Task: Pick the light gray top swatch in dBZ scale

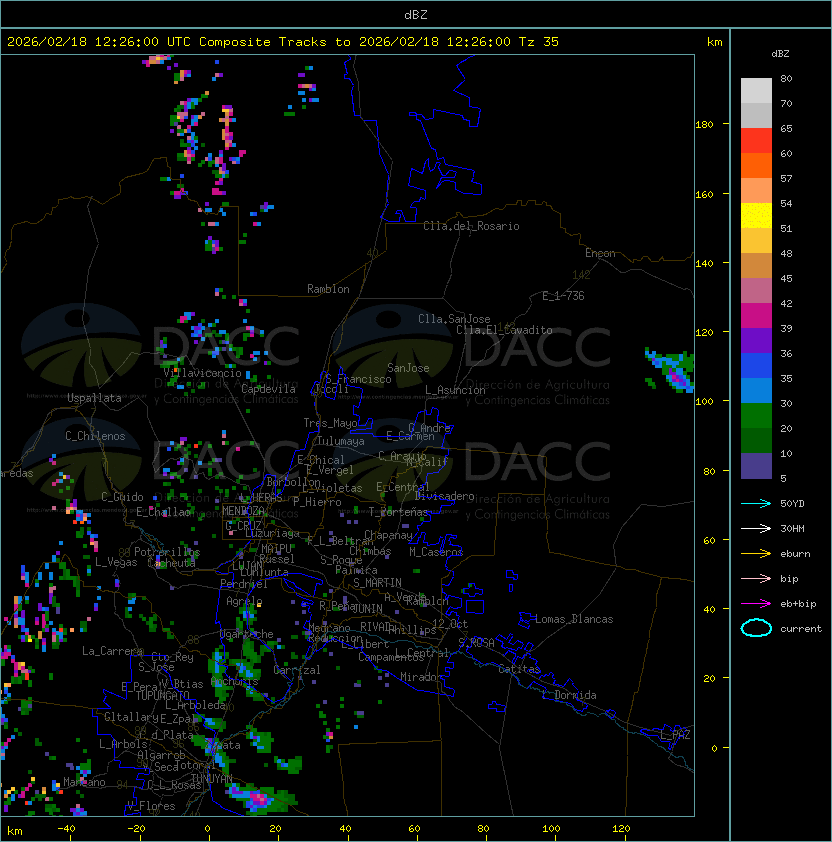Action: coord(756,90)
